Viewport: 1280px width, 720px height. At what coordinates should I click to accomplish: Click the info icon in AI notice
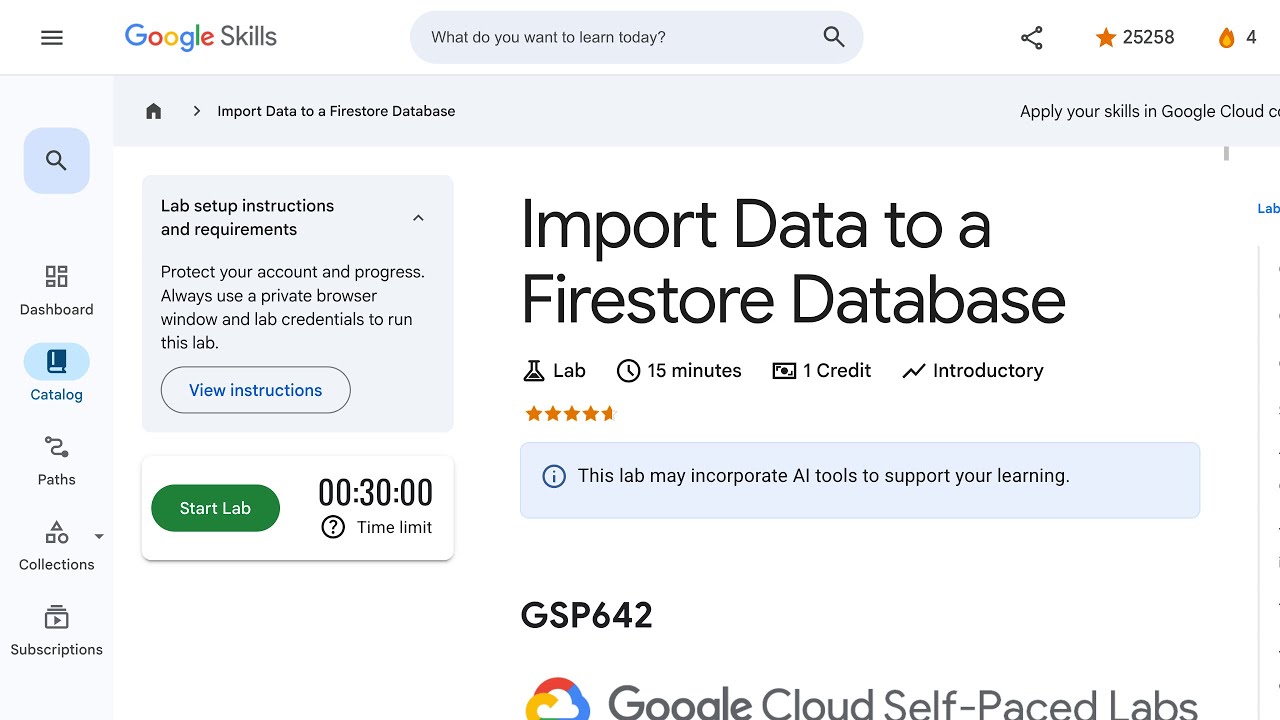pyautogui.click(x=554, y=476)
